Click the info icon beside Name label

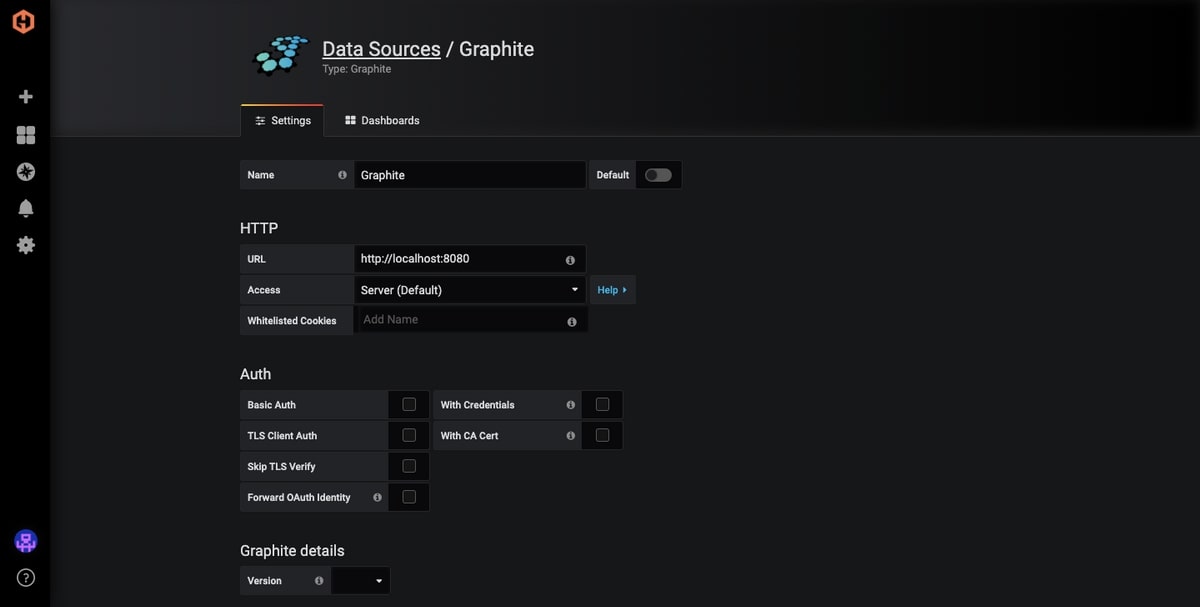(342, 175)
